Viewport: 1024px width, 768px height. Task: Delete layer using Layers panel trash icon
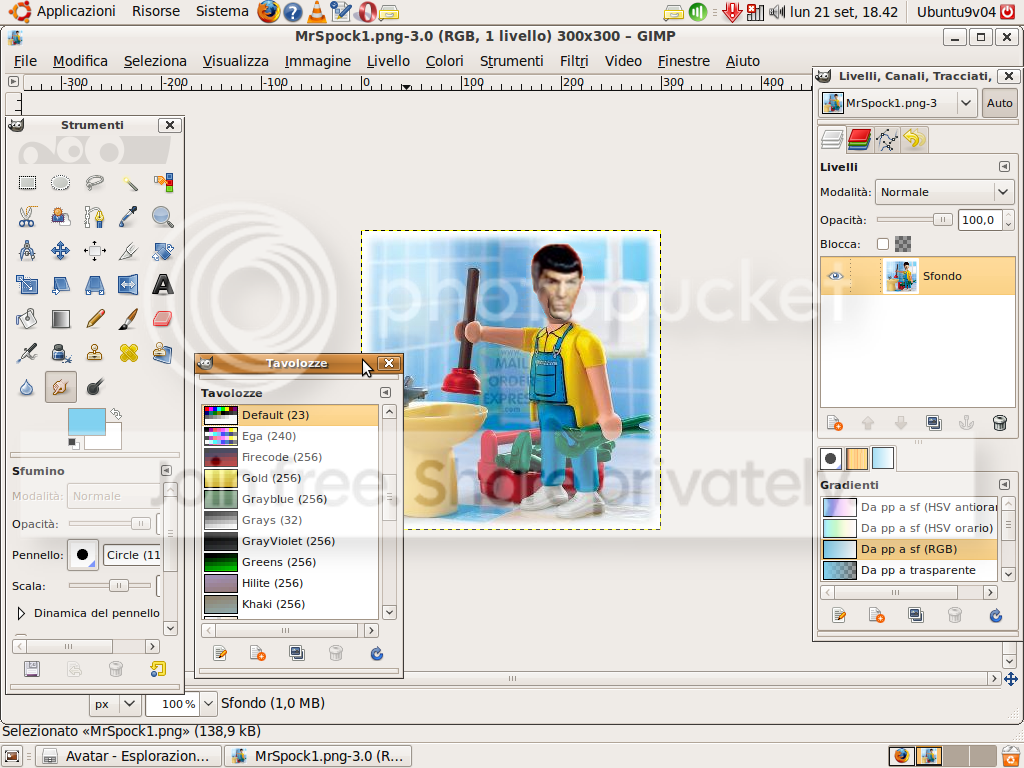(999, 423)
